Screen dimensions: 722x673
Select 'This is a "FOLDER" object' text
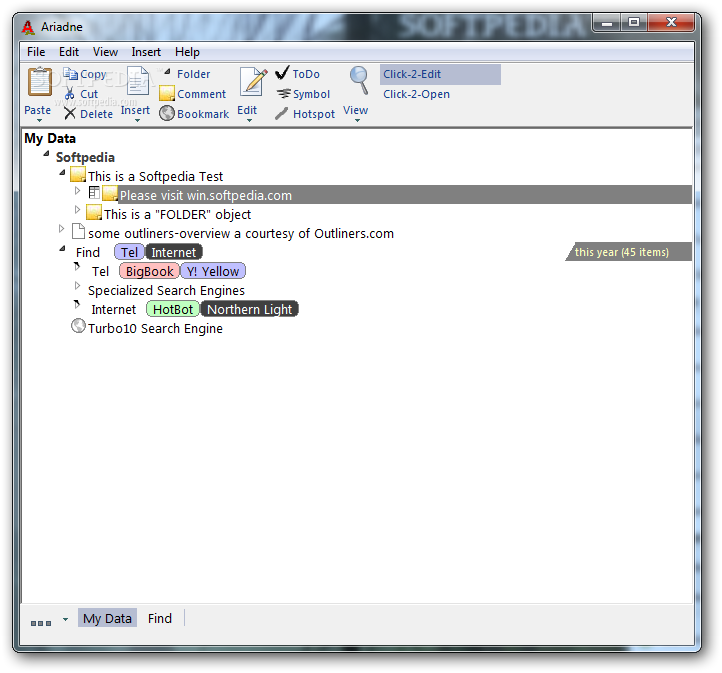click(x=177, y=215)
